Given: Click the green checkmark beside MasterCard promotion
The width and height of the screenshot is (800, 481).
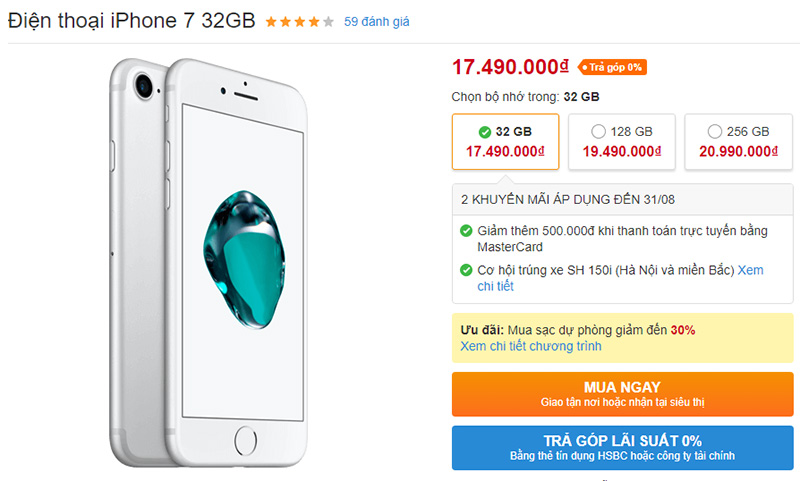Looking at the screenshot, I should [x=466, y=231].
